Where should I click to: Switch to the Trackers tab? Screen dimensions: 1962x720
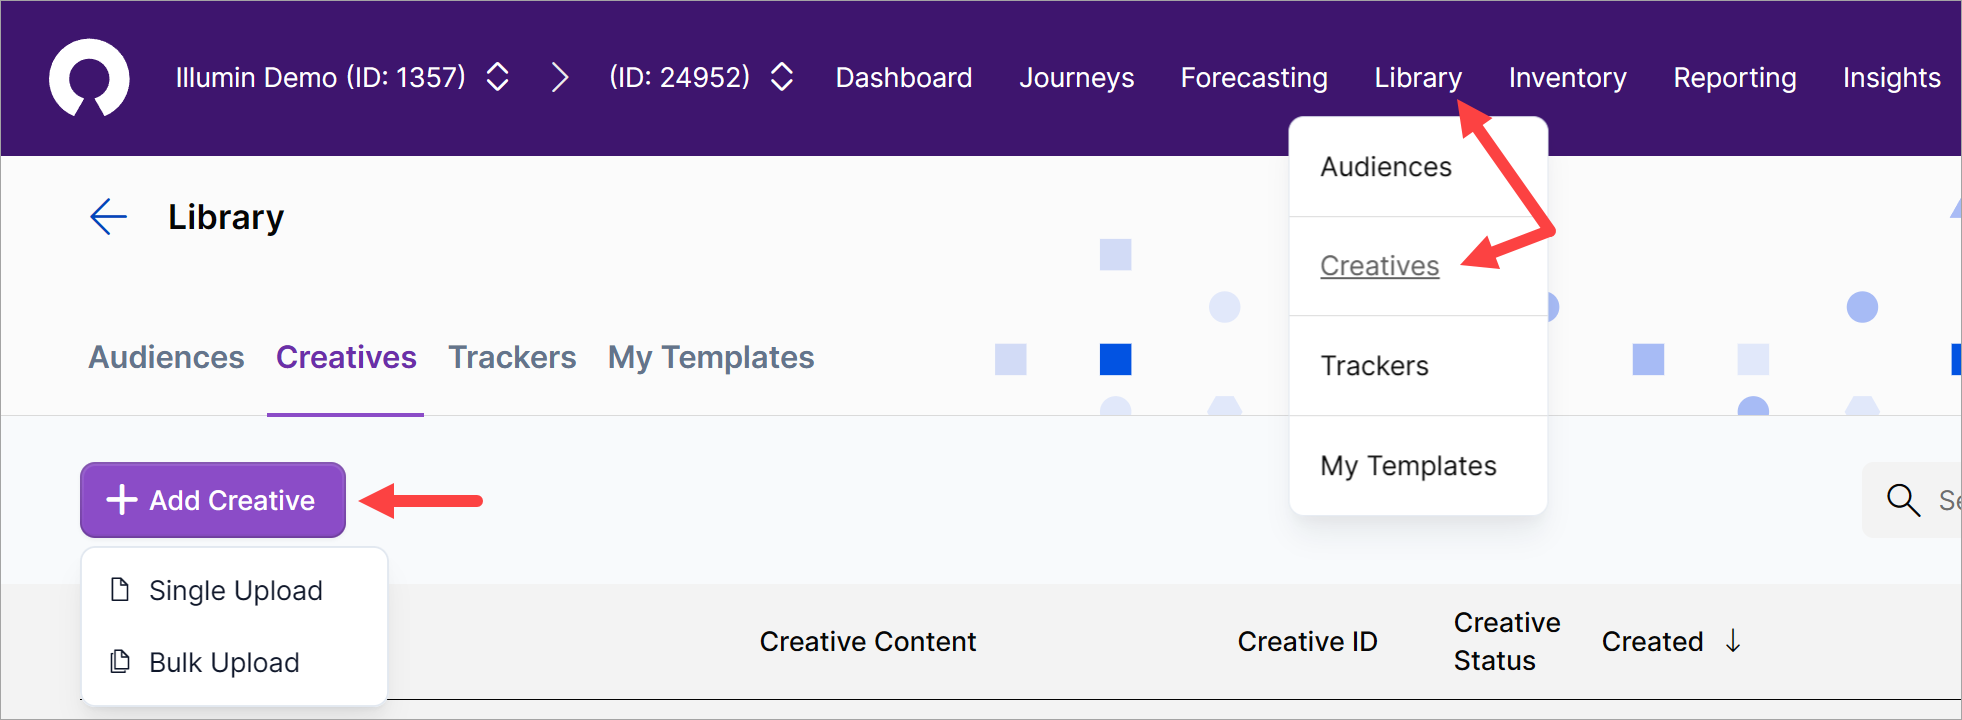click(512, 358)
